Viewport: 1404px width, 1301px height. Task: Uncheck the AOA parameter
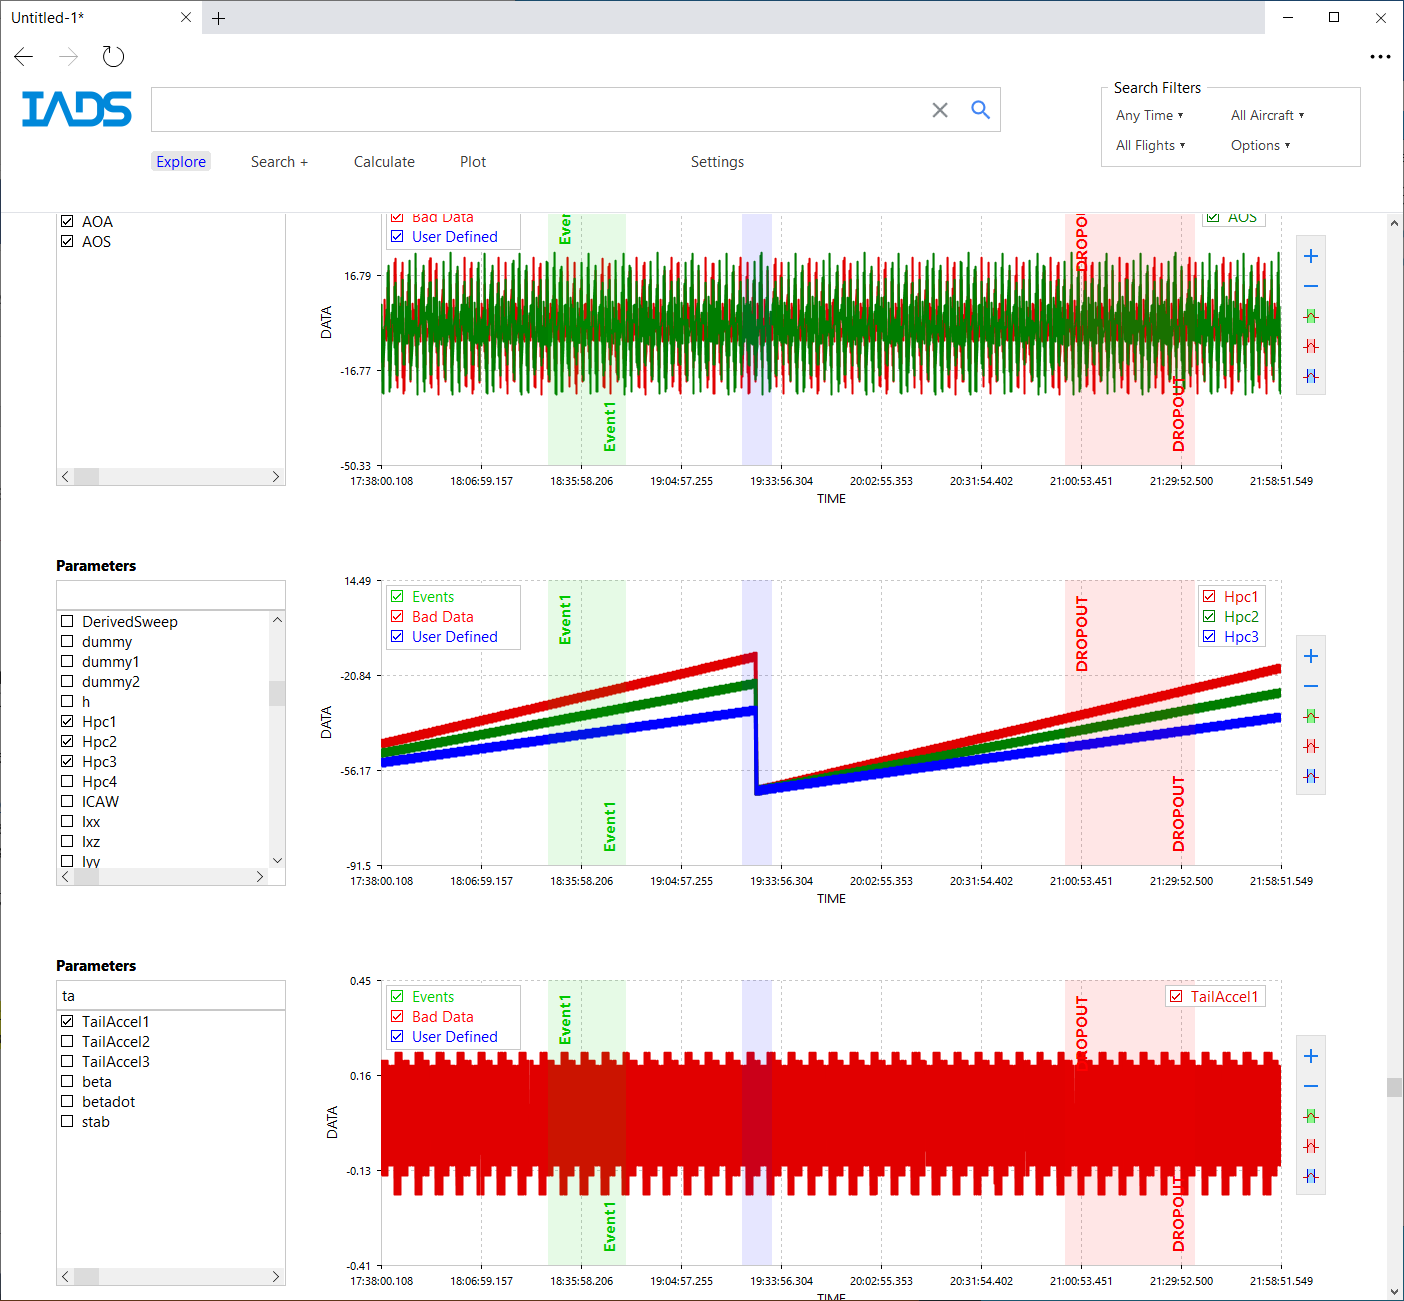67,221
